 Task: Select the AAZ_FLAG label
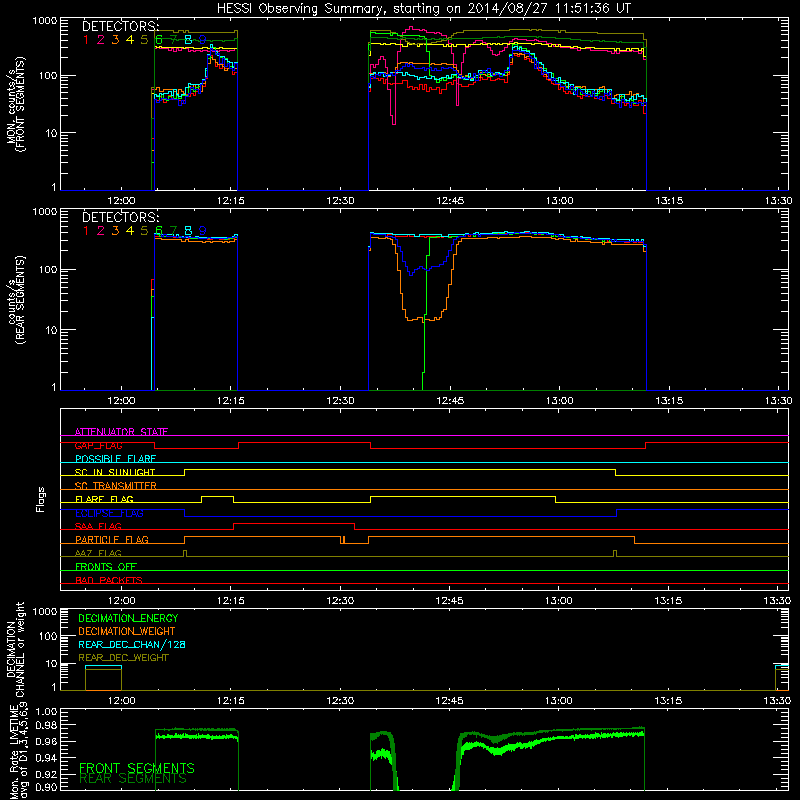(x=98, y=553)
